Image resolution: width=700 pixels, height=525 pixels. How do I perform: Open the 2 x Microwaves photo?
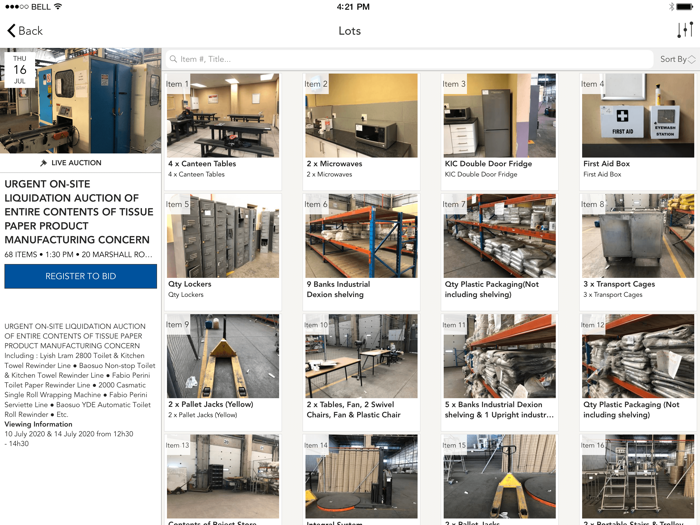pyautogui.click(x=361, y=116)
